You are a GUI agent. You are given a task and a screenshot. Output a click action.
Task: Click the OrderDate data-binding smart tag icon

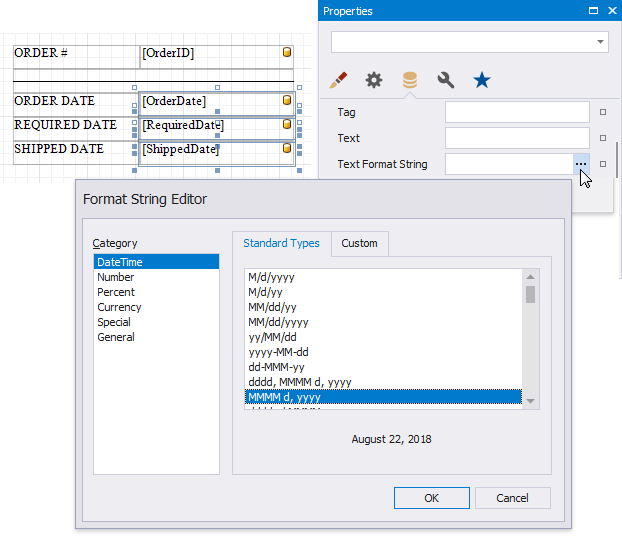[x=287, y=101]
